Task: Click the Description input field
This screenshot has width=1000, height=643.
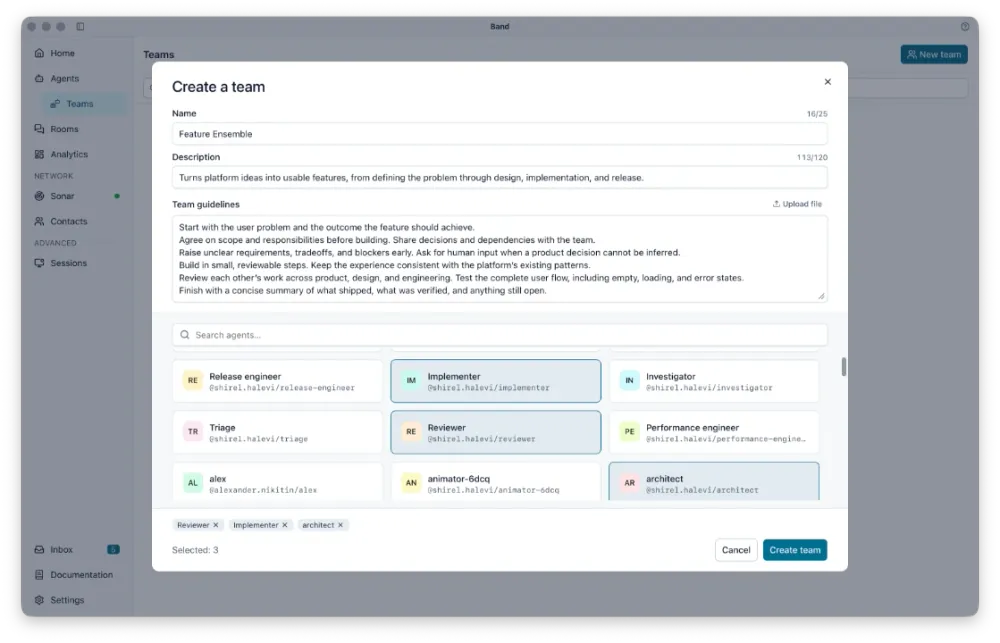Action: tap(499, 177)
